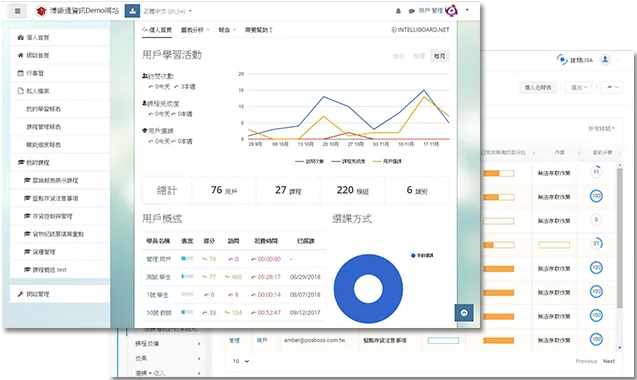
Task: Click the 220 modules total stat
Action: click(x=353, y=190)
